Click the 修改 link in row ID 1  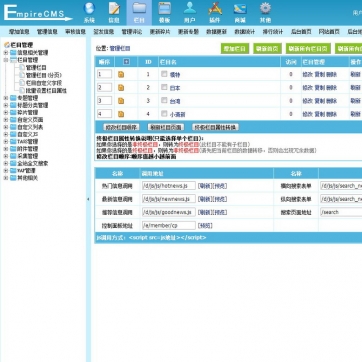tap(307, 75)
